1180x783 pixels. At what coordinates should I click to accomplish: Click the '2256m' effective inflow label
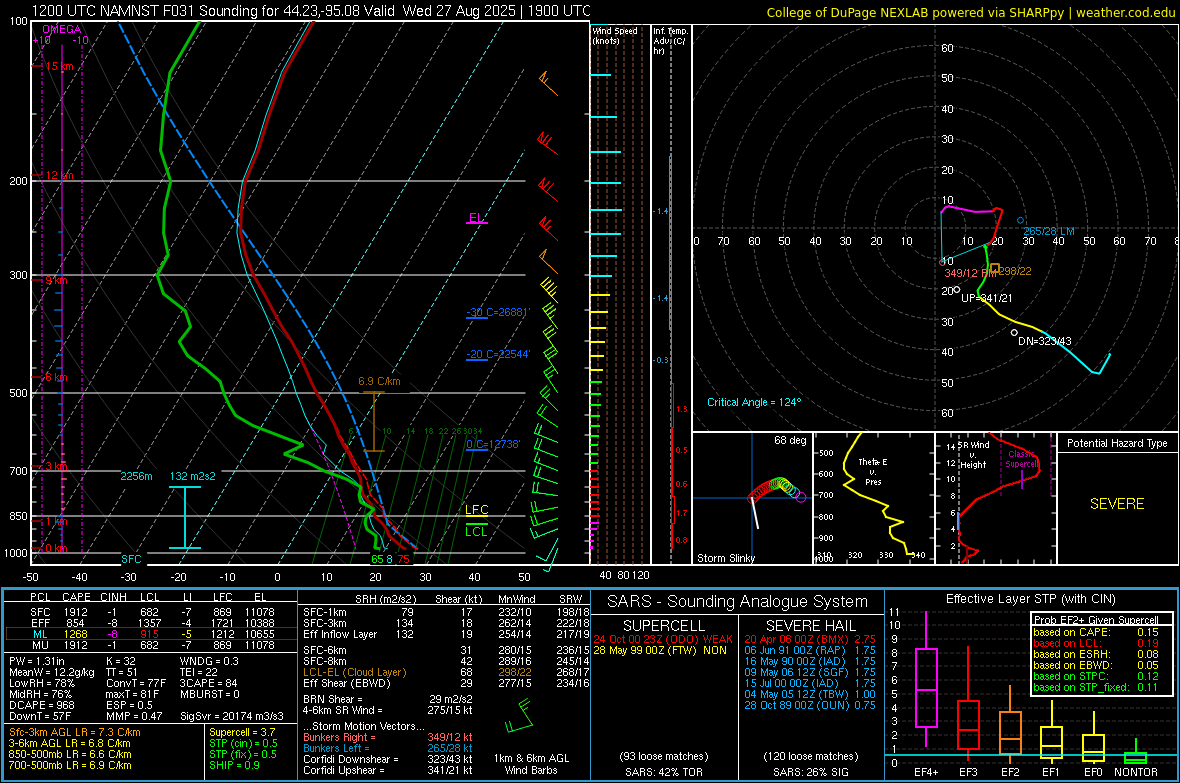click(x=136, y=476)
